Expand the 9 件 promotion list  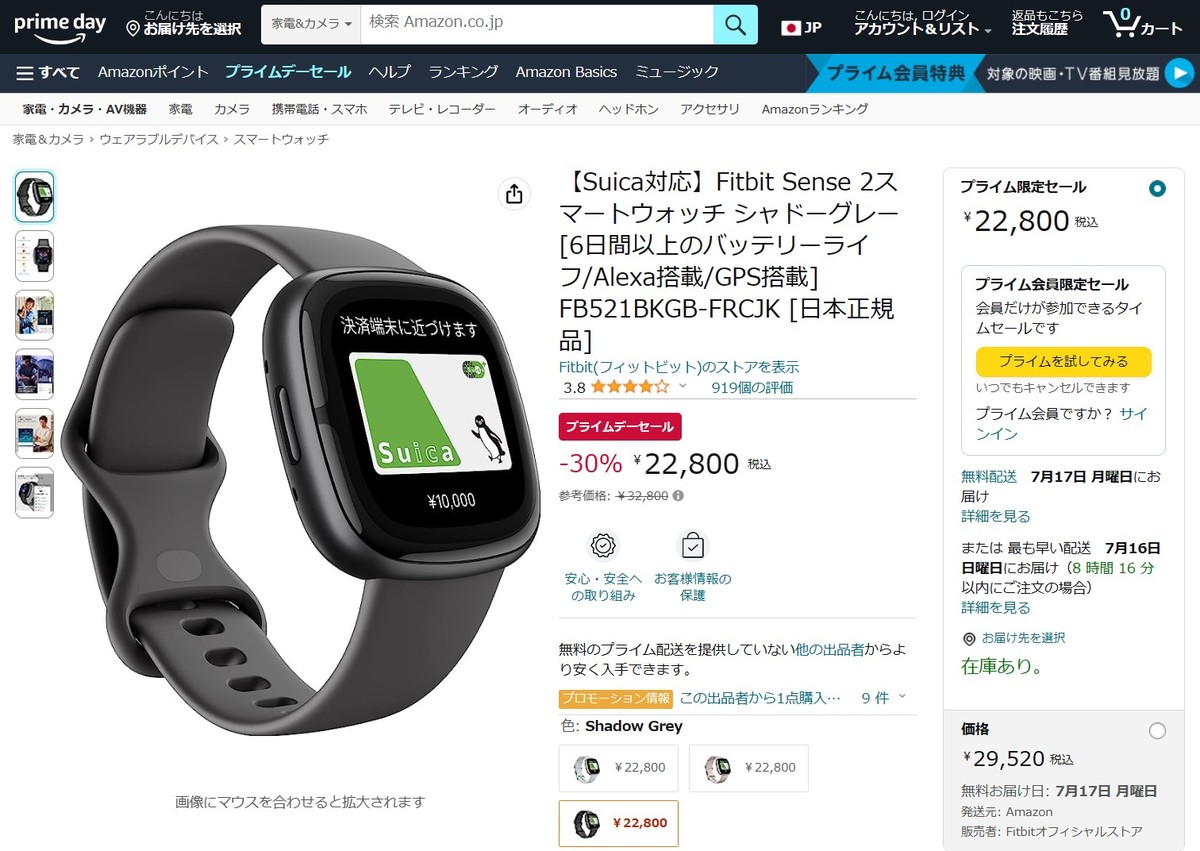click(x=884, y=698)
